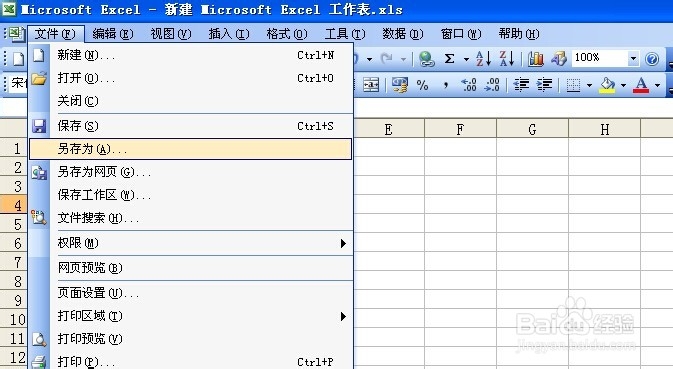The image size is (673, 369).
Task: Open the Chart Wizard icon
Action: (536, 59)
